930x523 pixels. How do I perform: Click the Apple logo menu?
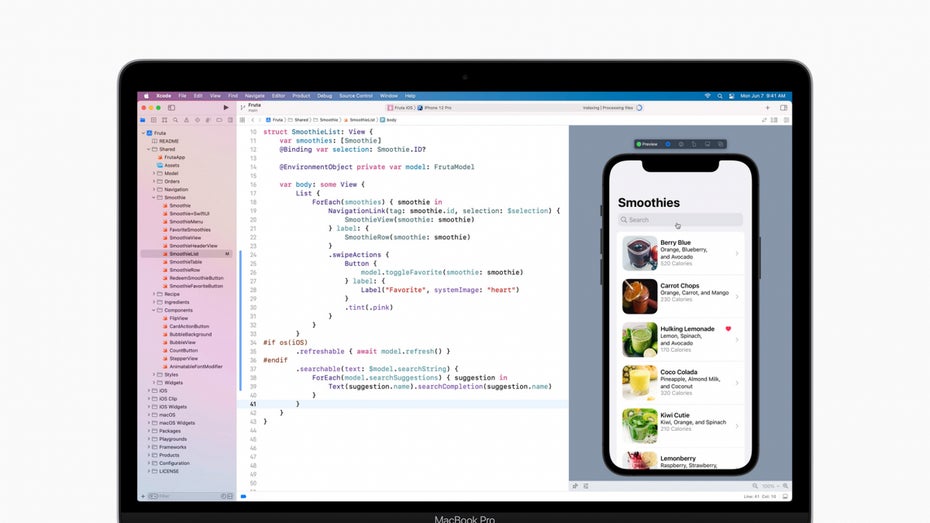coord(146,96)
